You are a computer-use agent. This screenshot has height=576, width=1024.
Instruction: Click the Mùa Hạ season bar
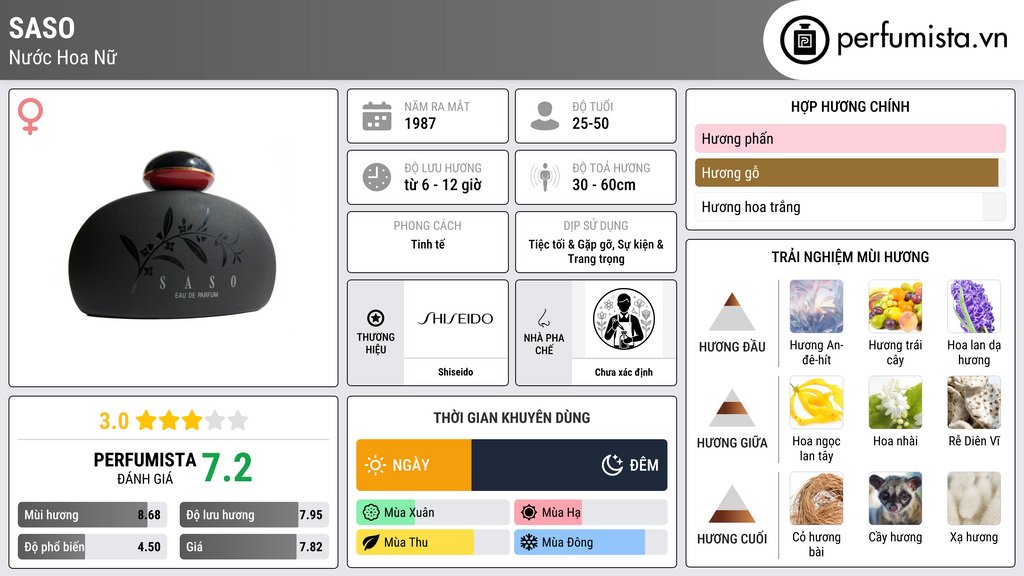tap(591, 513)
